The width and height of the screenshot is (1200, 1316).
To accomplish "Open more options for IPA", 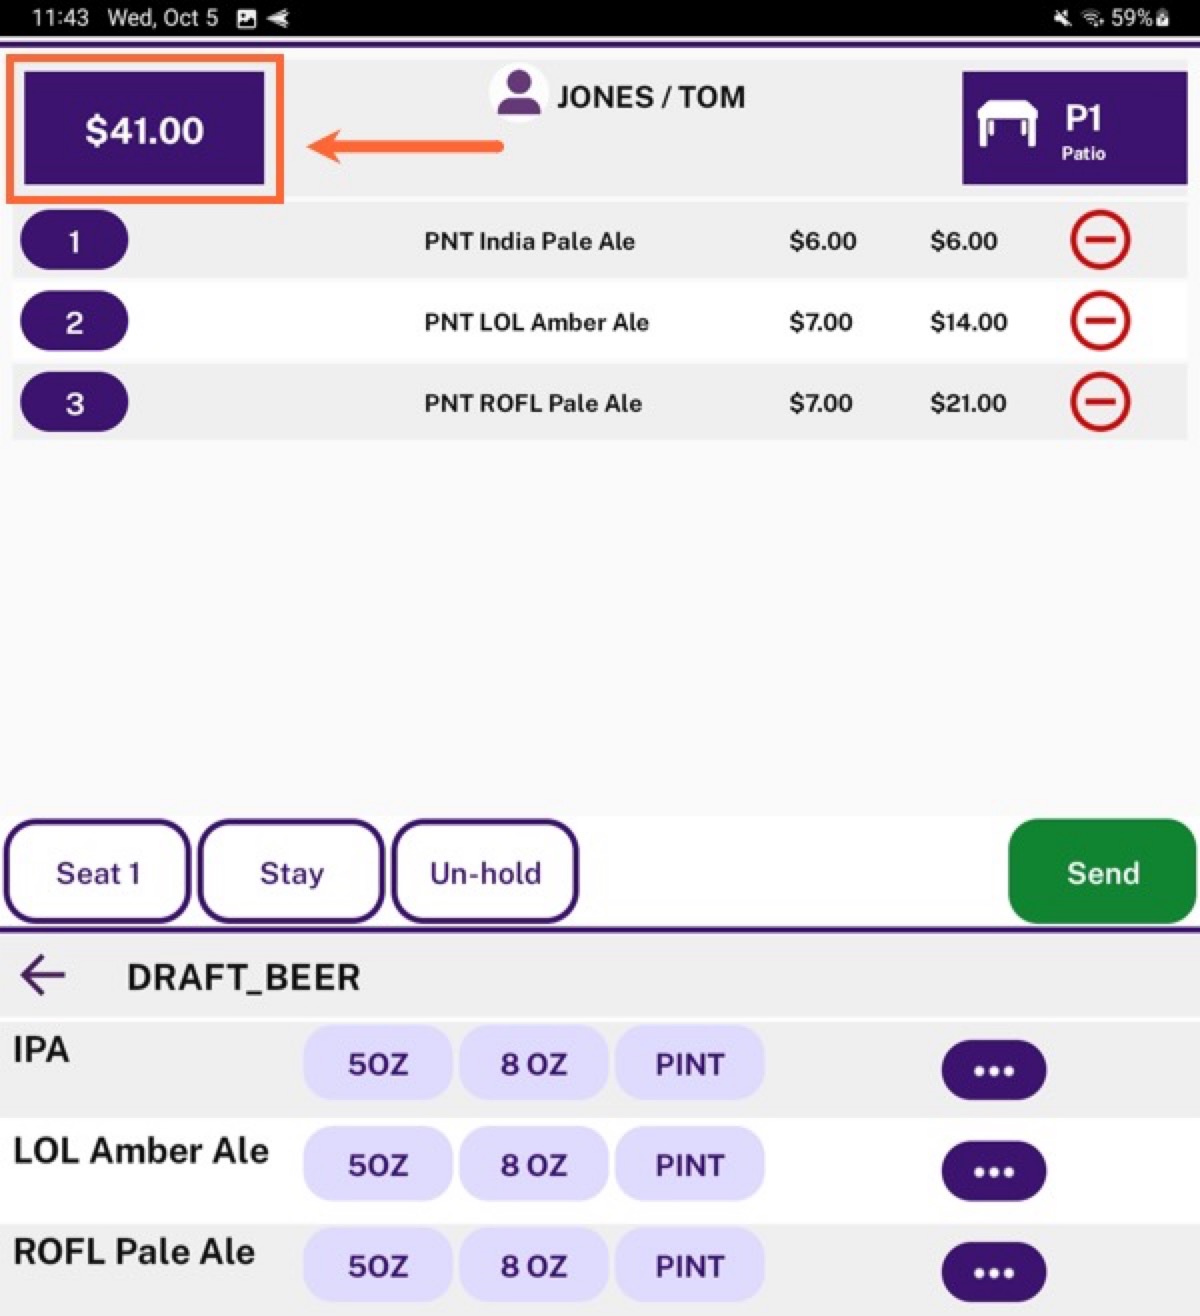I will 994,1070.
